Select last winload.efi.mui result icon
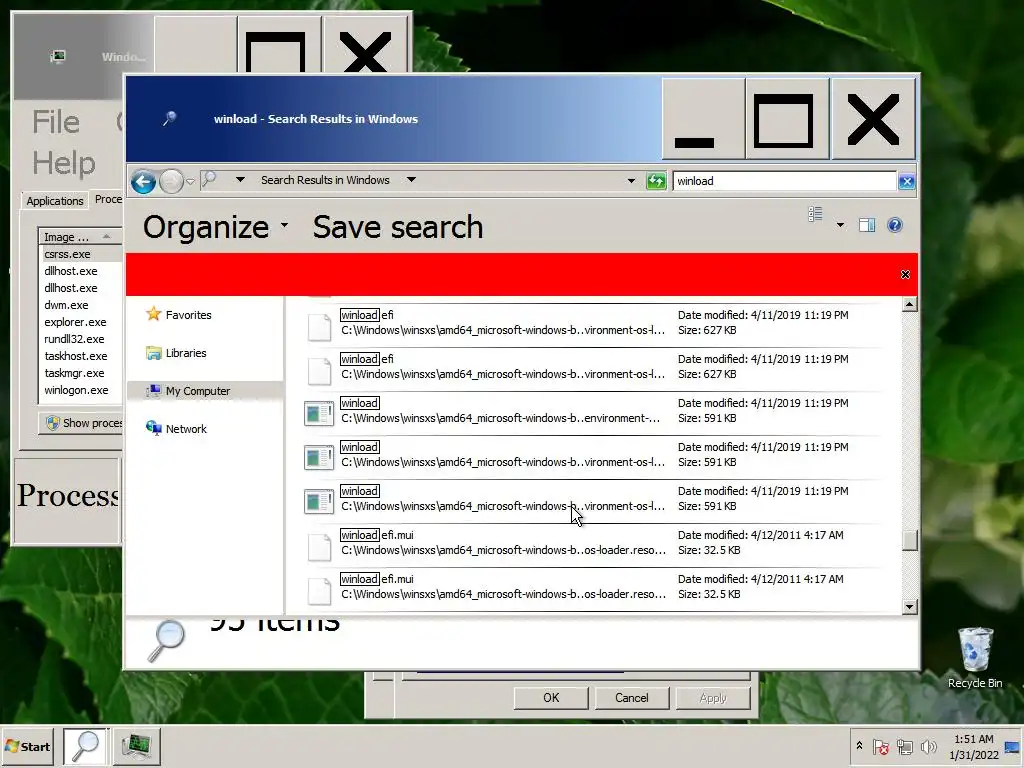This screenshot has height=768, width=1024. coord(319,590)
